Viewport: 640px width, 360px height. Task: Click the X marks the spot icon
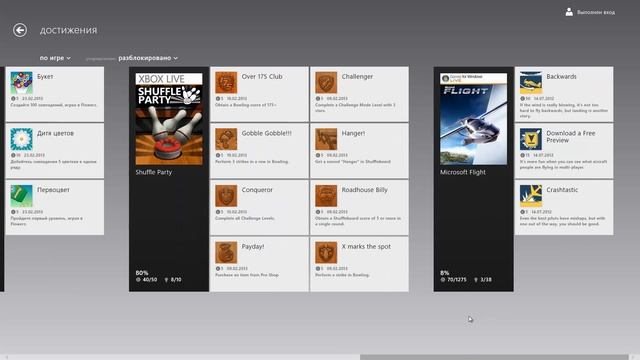tap(326, 253)
